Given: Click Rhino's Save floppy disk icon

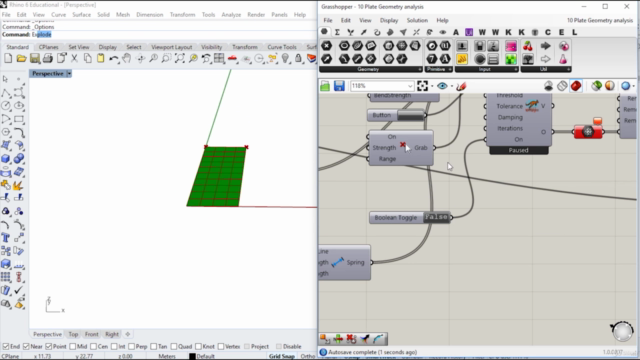Looking at the screenshot, I should pos(35,59).
